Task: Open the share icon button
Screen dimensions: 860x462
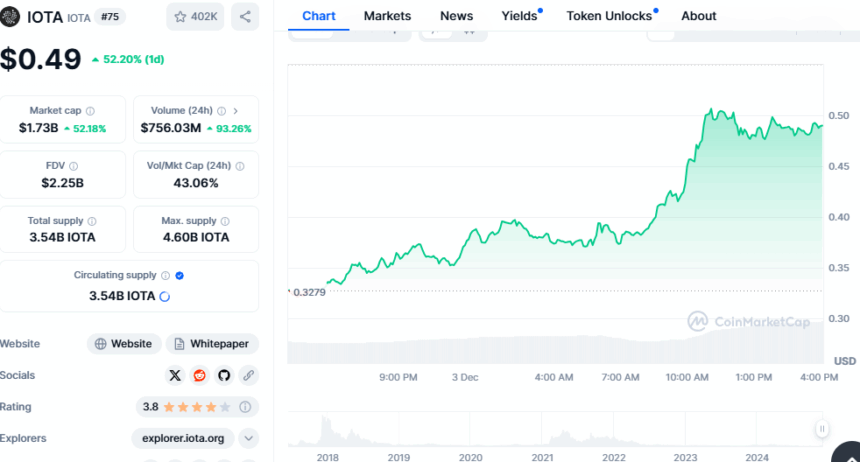Action: (245, 16)
